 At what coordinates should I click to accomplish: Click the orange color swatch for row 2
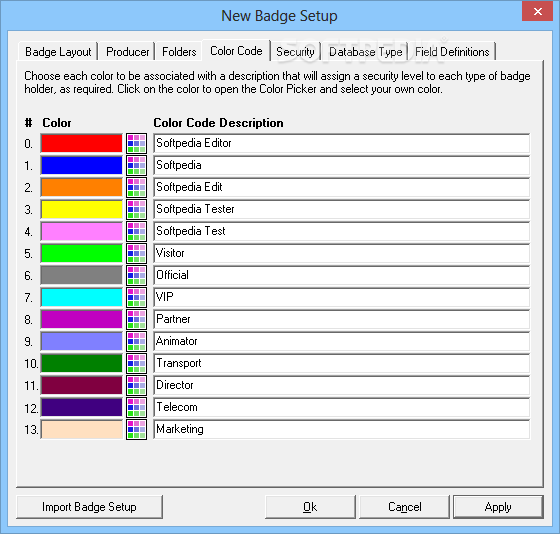[x=82, y=187]
